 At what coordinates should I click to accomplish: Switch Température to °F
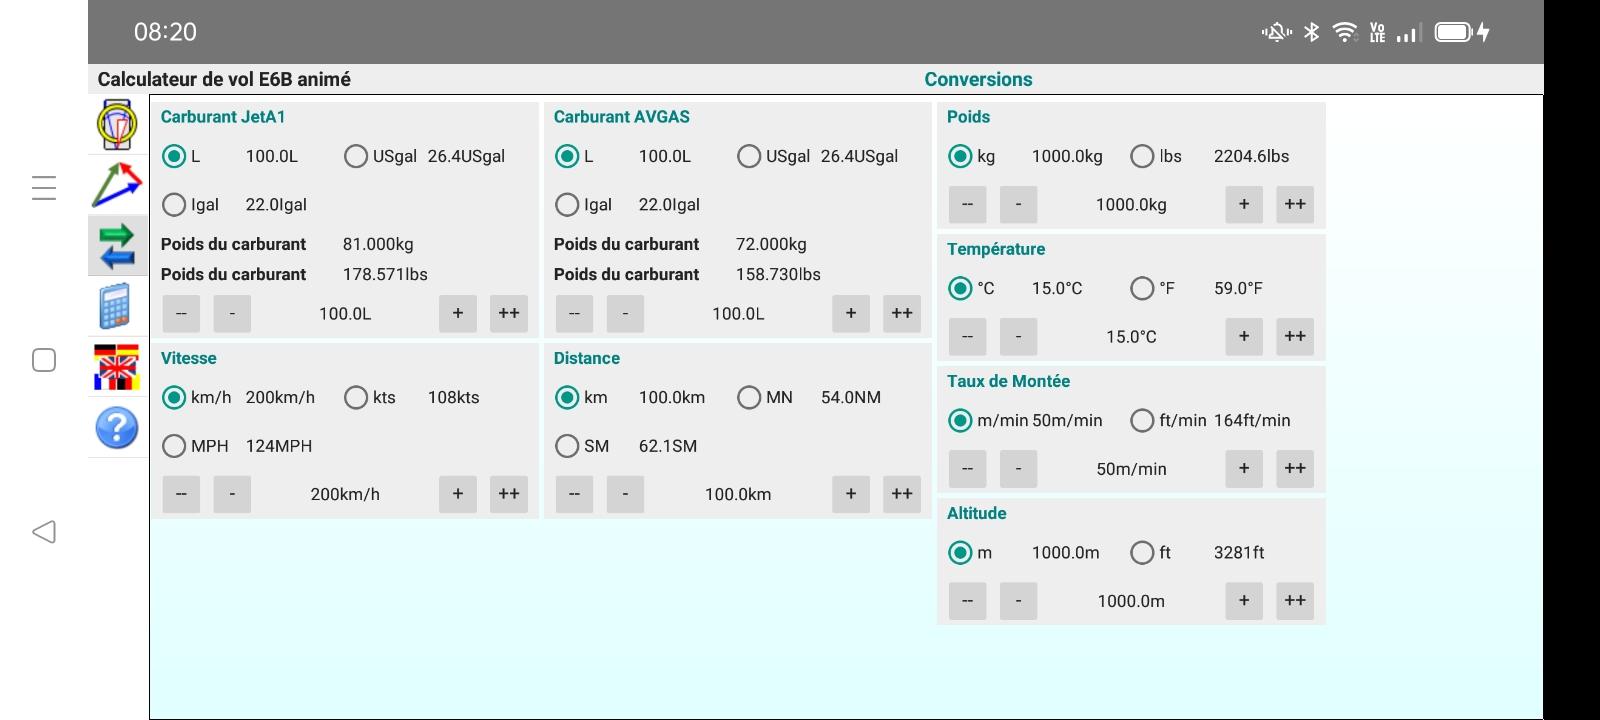point(1142,288)
